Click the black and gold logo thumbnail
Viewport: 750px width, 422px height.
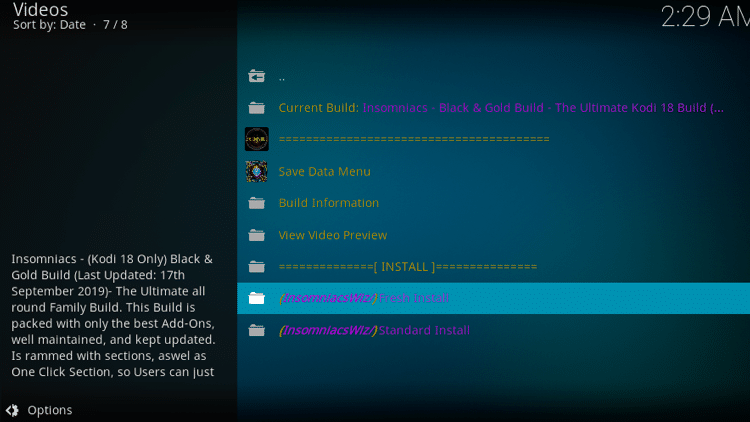(x=257, y=139)
